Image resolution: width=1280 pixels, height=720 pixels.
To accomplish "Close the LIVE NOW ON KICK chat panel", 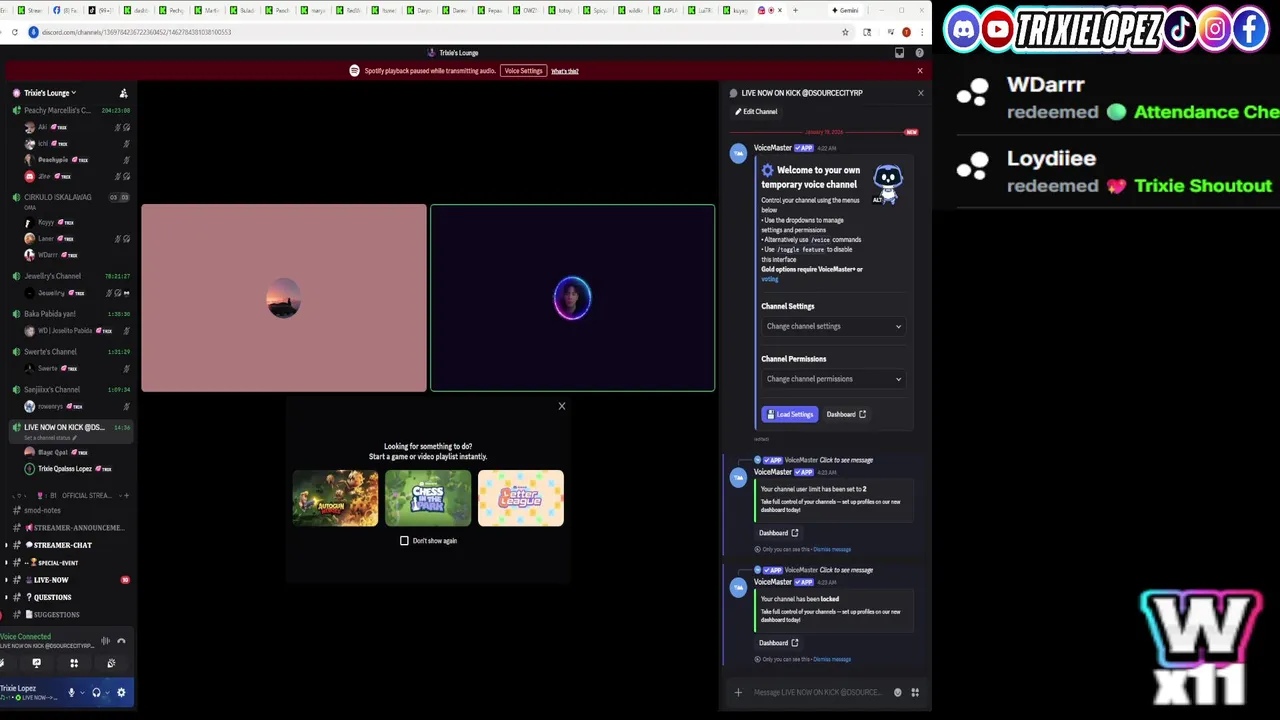I will 921,93.
